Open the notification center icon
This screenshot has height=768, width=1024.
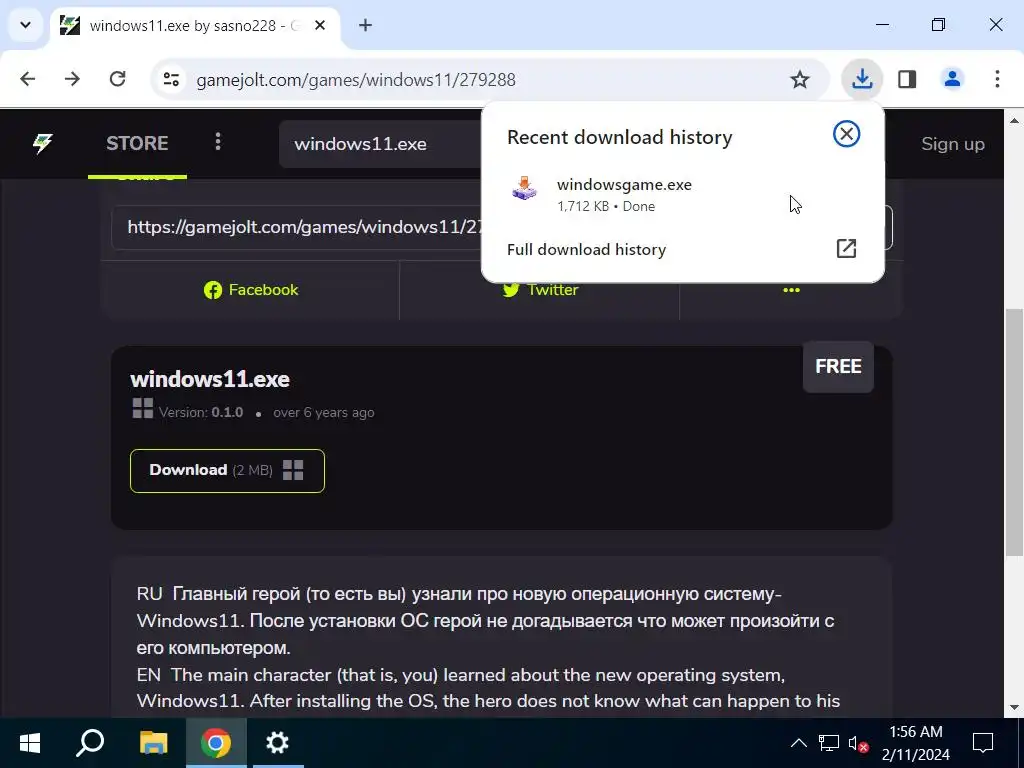click(x=982, y=743)
